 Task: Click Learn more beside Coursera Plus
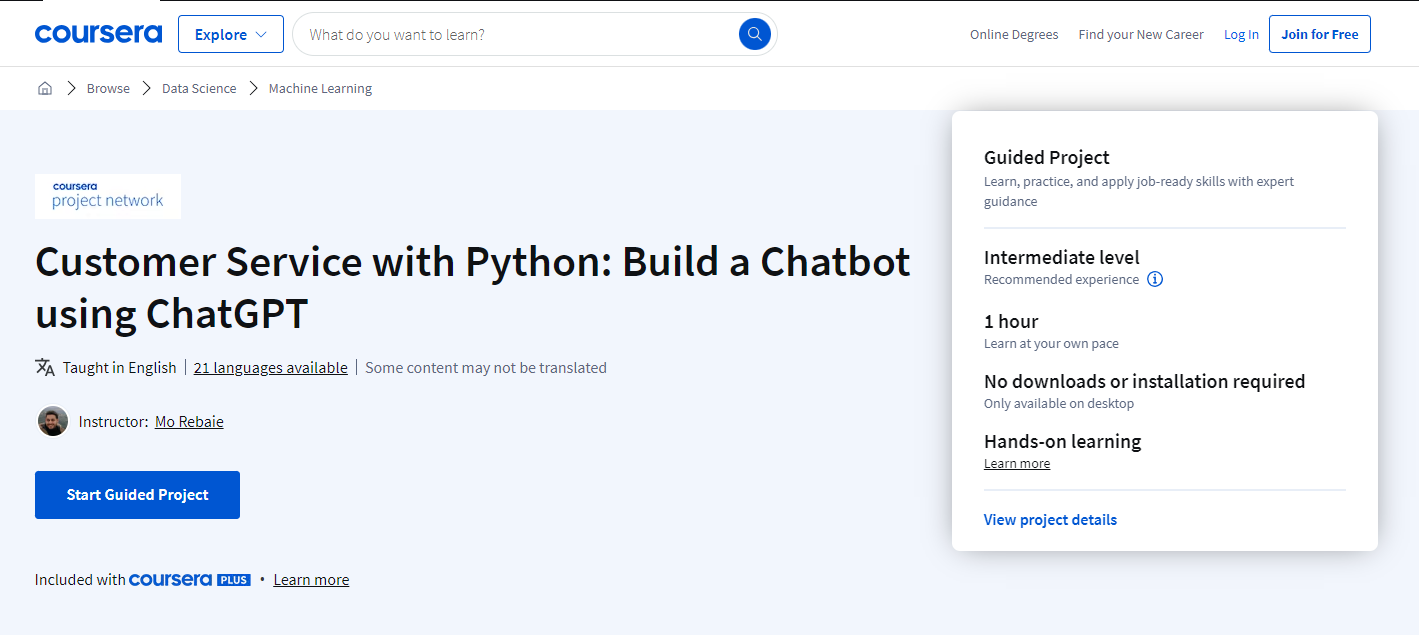(x=311, y=579)
